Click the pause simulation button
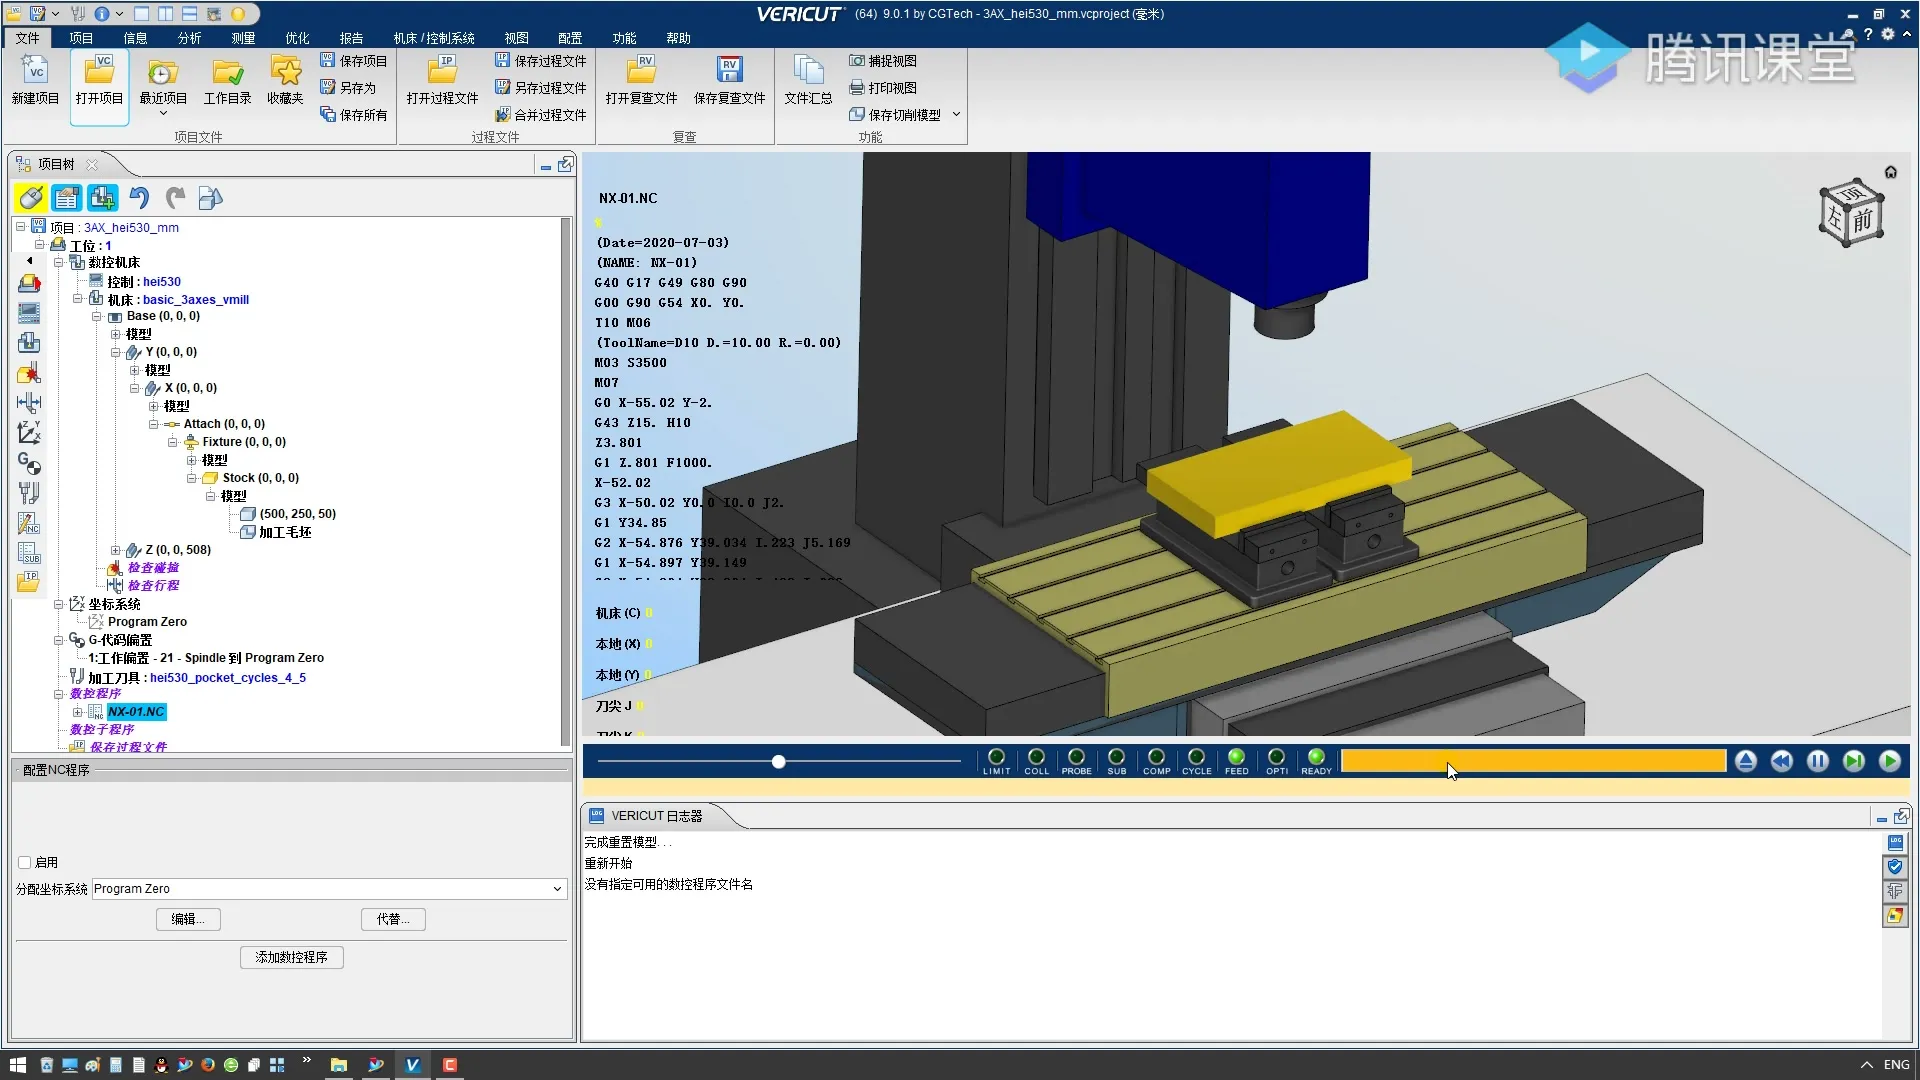 point(1817,762)
